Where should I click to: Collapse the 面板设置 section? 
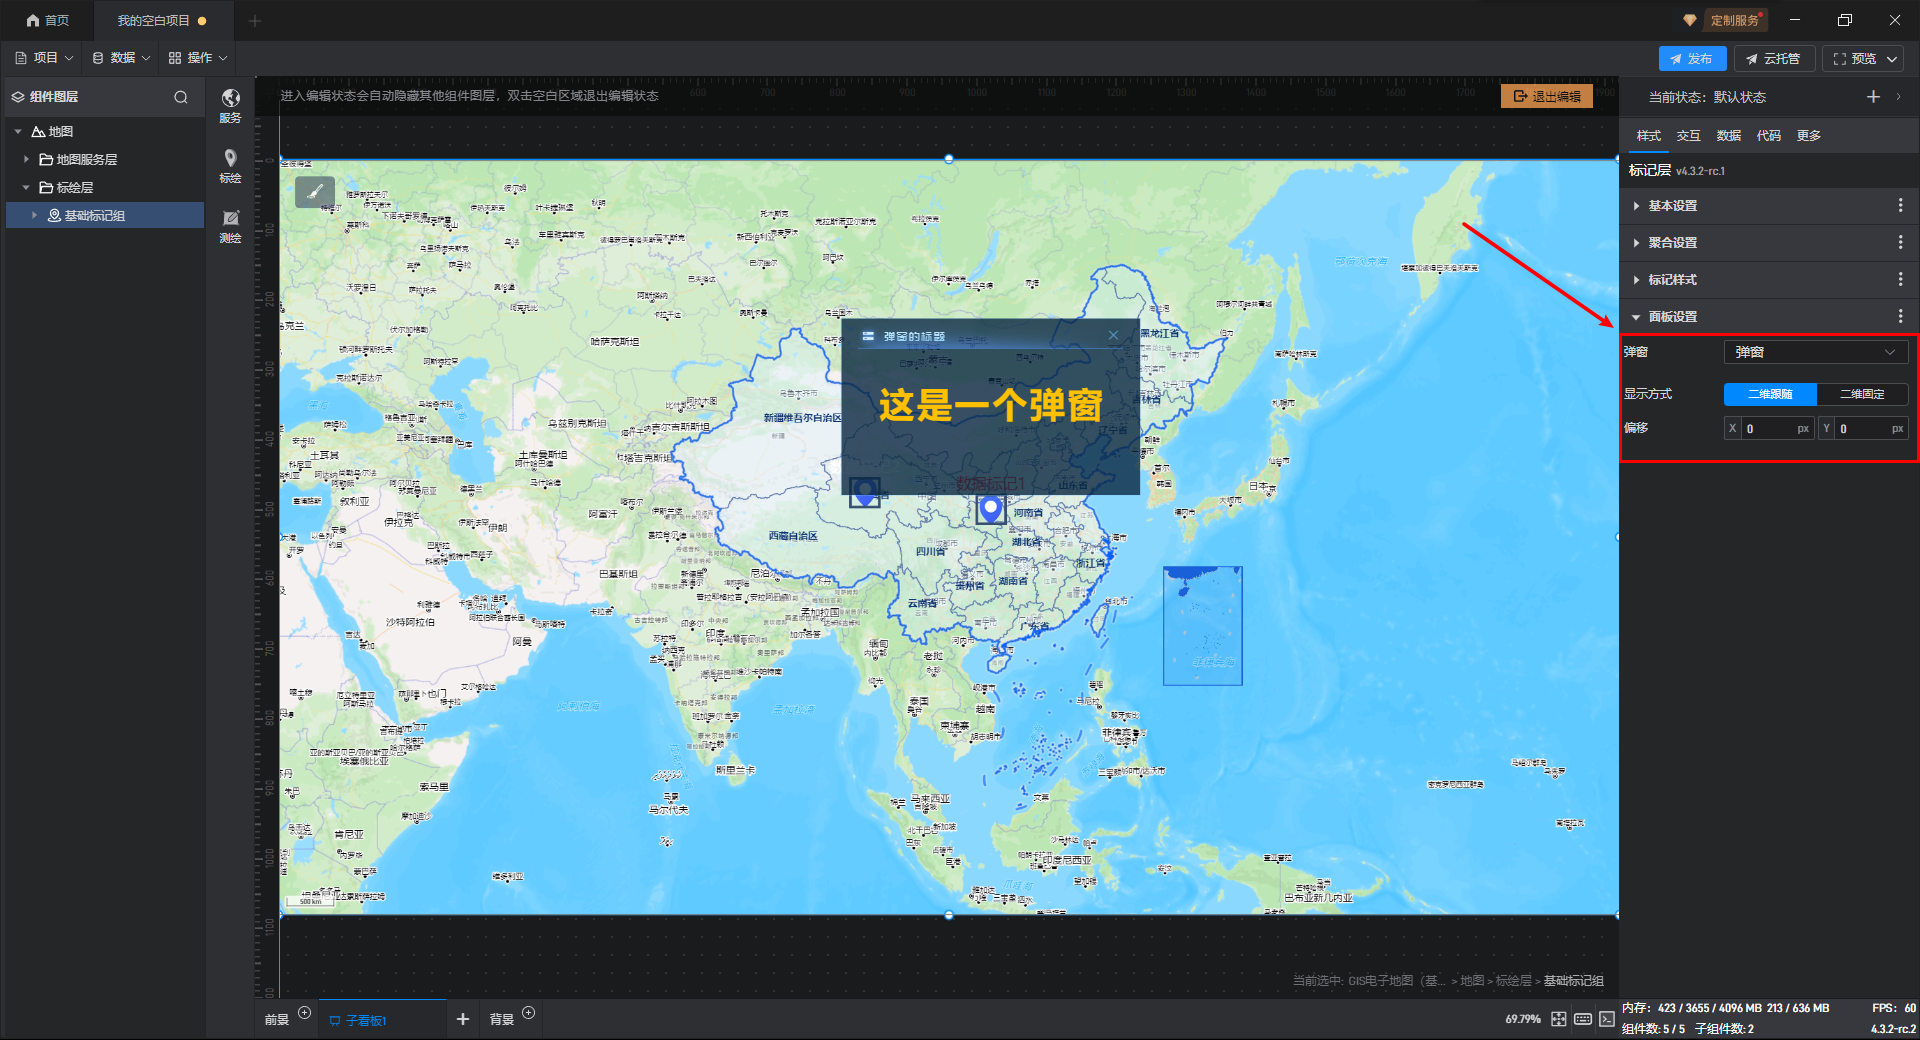[1636, 317]
